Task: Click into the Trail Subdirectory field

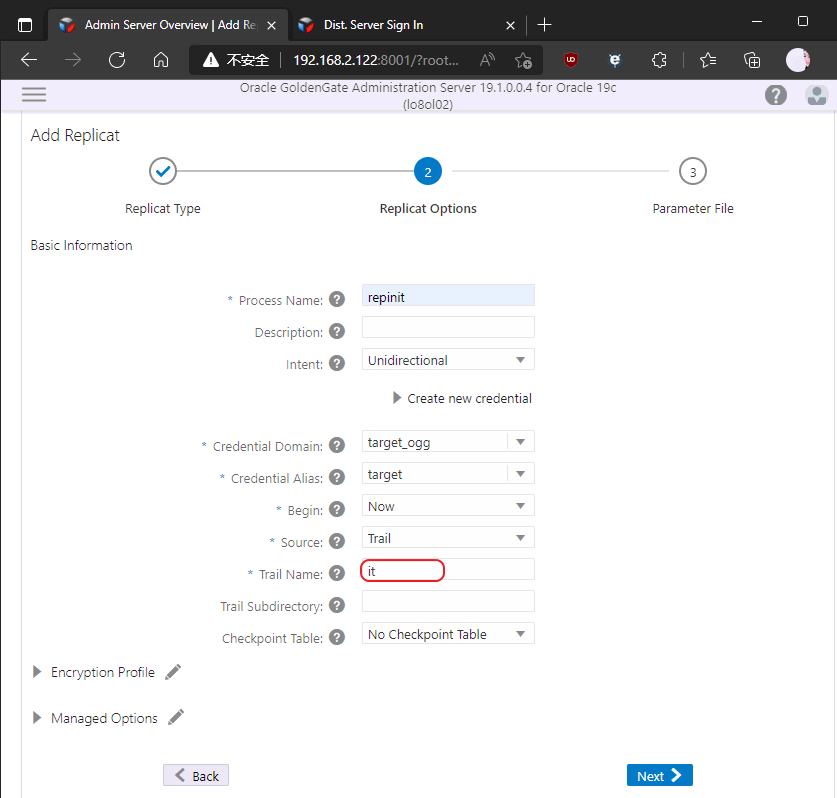Action: pos(448,601)
